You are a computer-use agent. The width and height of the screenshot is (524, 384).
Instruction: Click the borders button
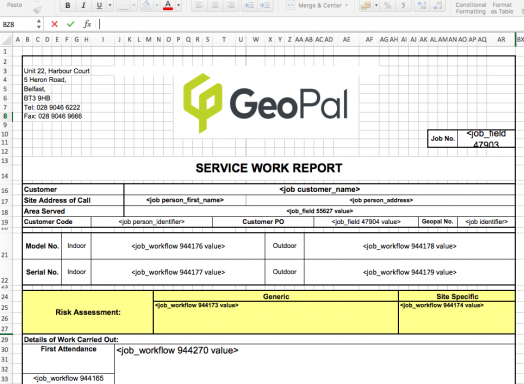(x=123, y=5)
